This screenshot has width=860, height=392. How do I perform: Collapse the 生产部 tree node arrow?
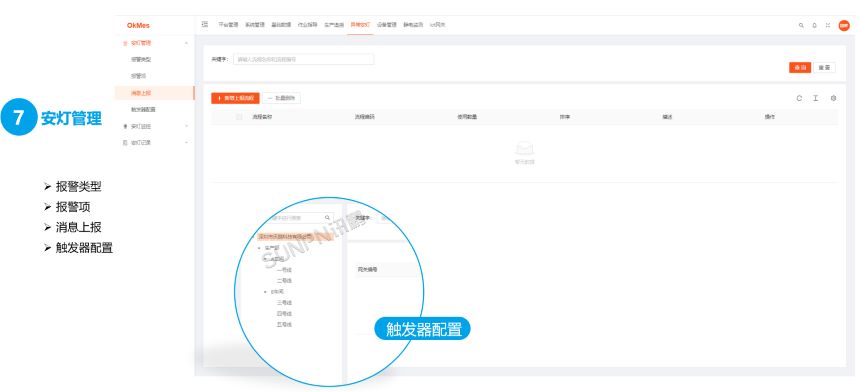pos(259,248)
